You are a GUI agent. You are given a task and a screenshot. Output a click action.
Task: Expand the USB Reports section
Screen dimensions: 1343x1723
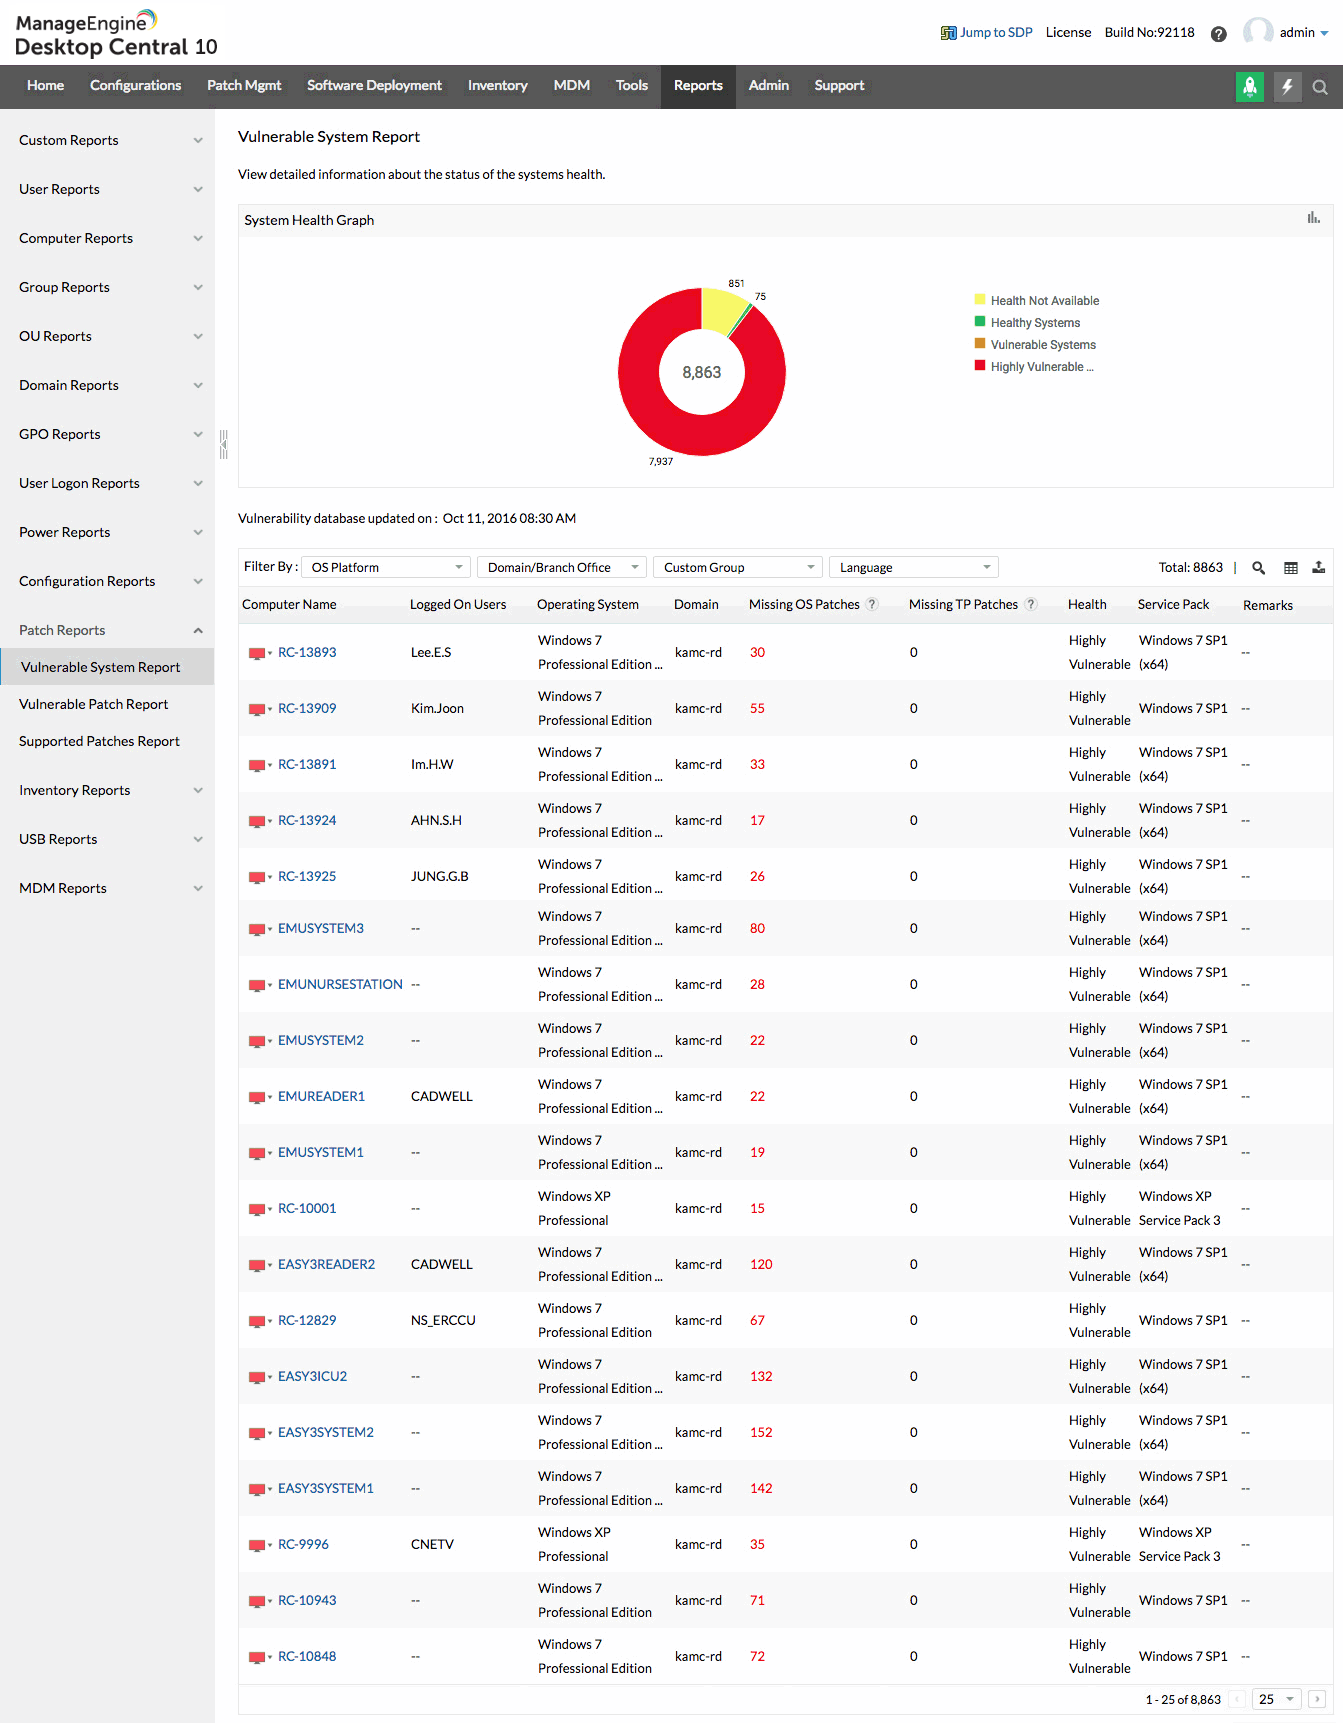pyautogui.click(x=107, y=839)
